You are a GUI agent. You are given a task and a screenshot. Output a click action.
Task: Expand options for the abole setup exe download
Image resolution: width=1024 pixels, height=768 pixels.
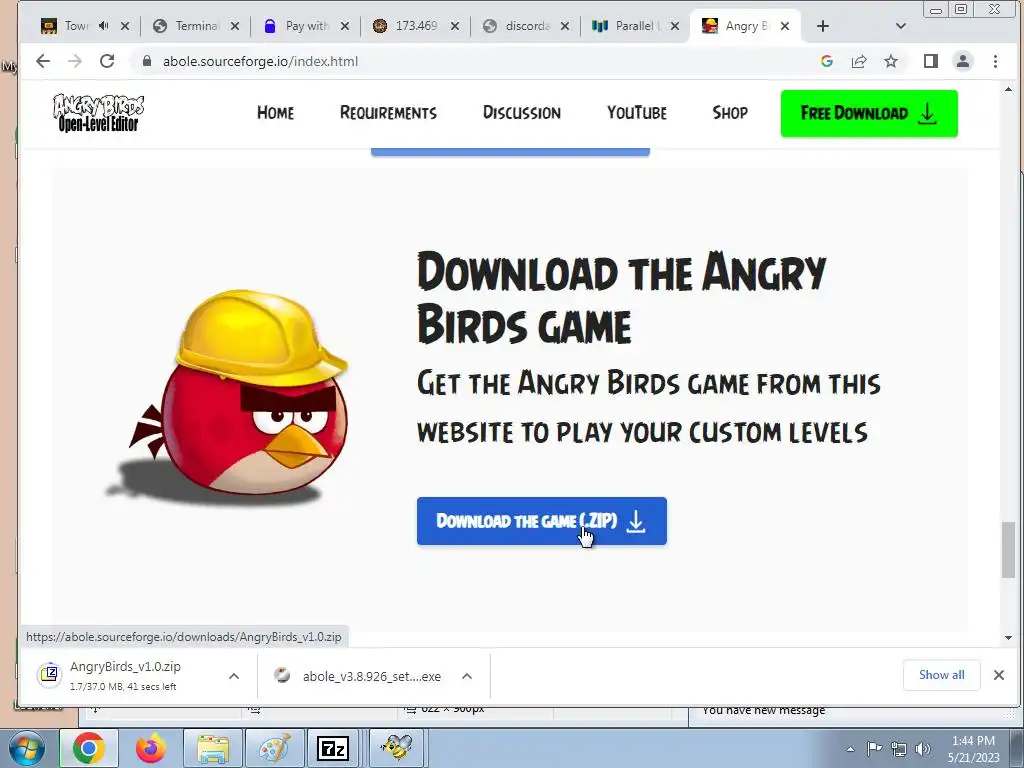click(467, 677)
